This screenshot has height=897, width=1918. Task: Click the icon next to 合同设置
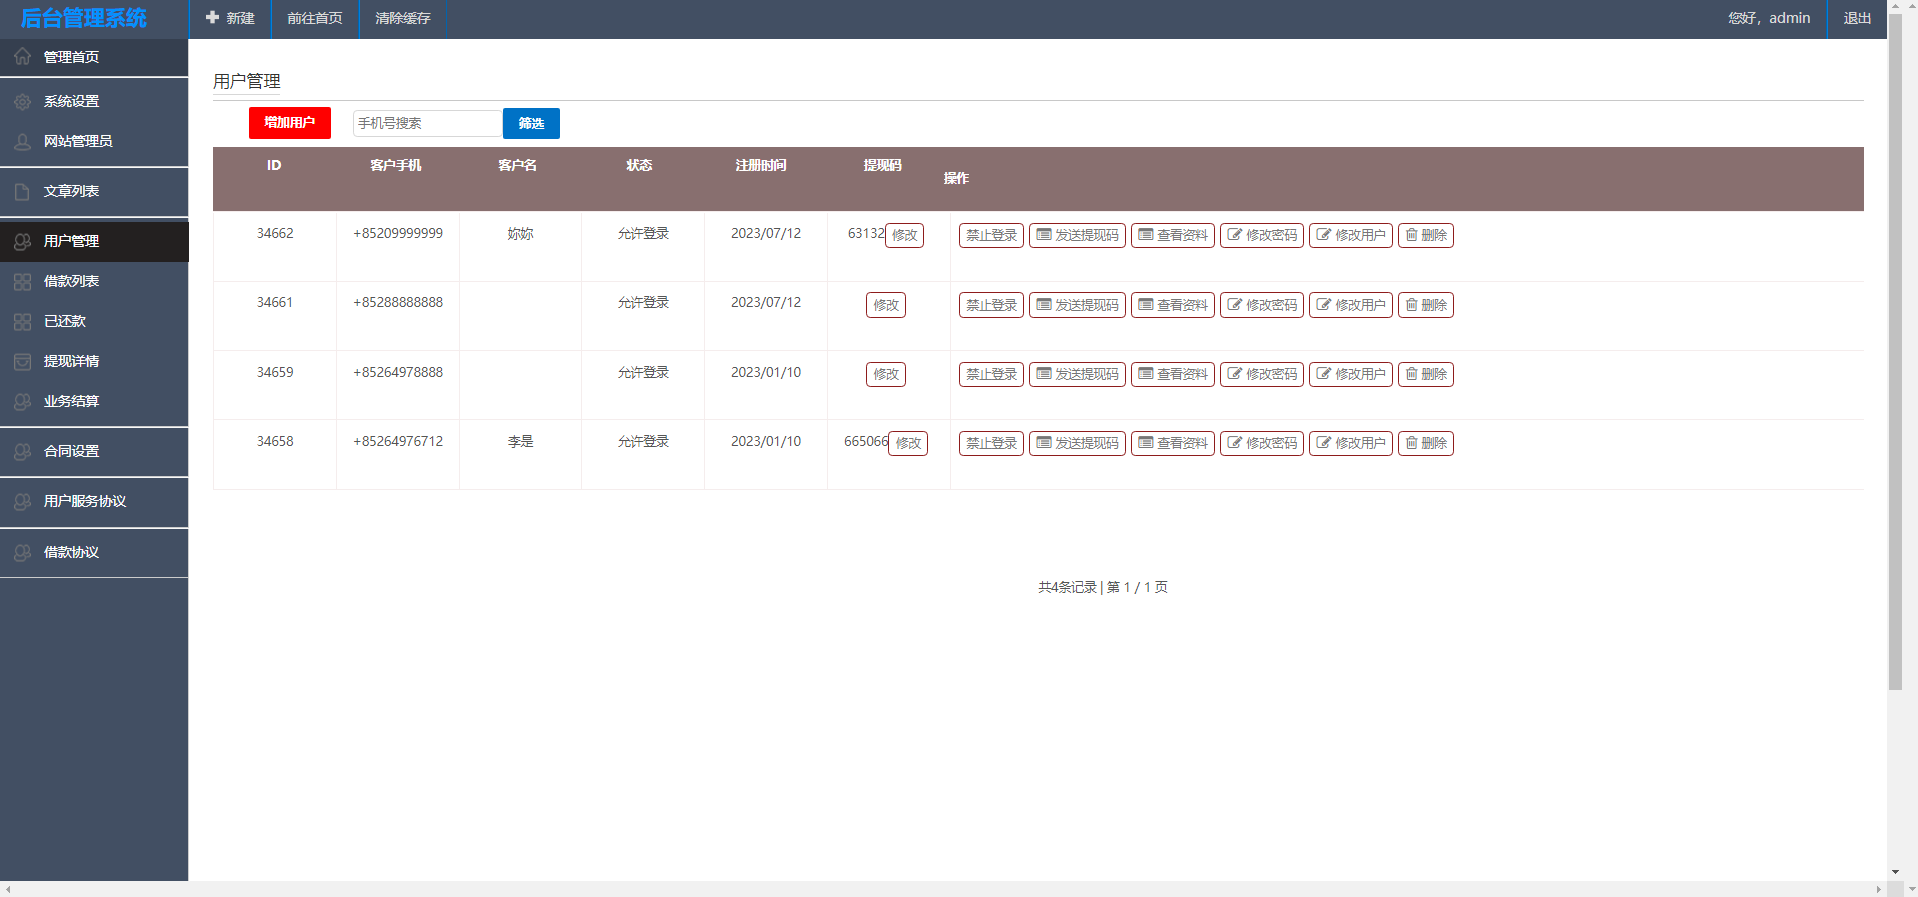(22, 452)
